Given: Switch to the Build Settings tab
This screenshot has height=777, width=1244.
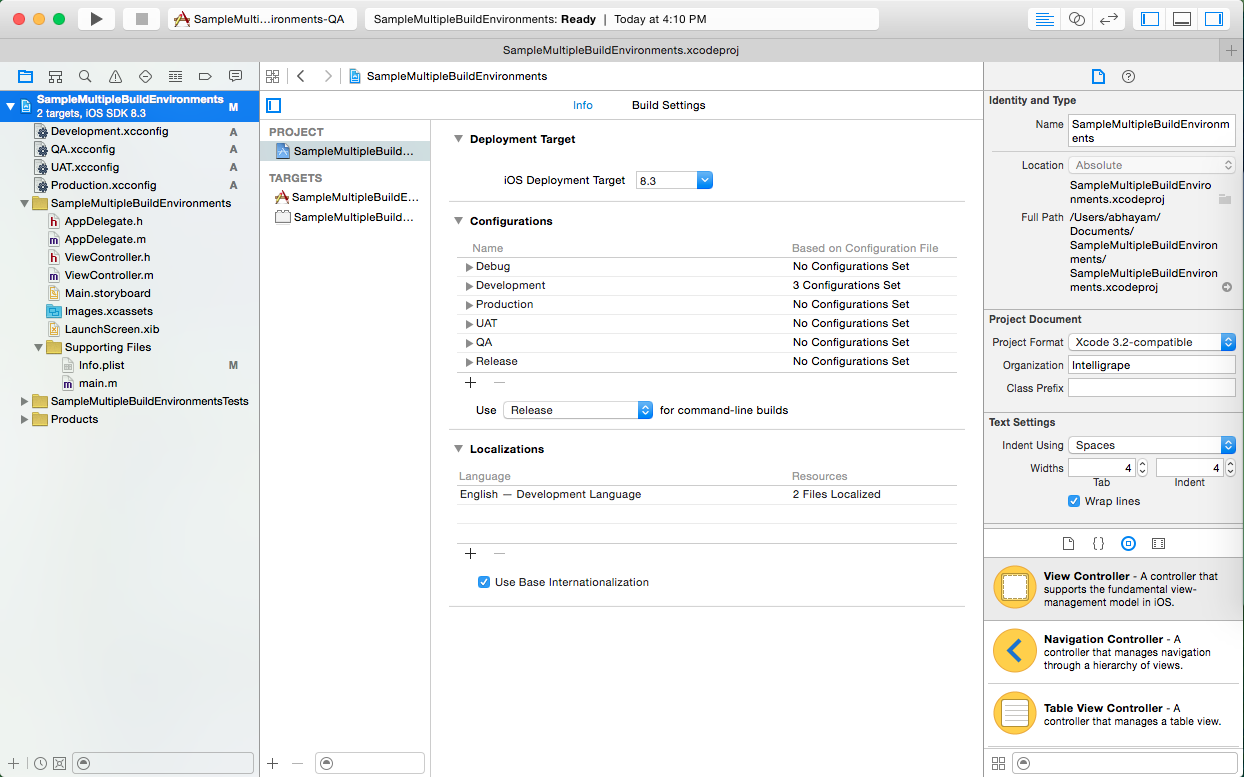Looking at the screenshot, I should 668,105.
